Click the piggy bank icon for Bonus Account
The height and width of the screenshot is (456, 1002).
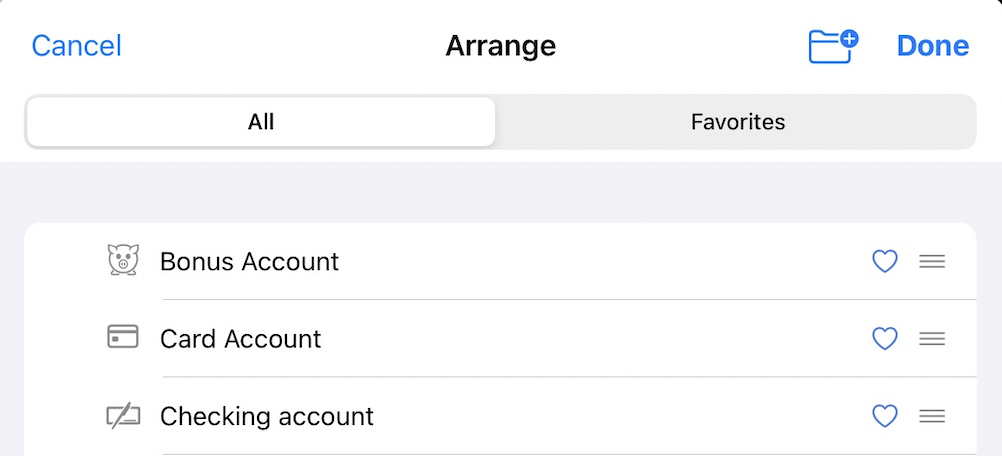(x=122, y=261)
